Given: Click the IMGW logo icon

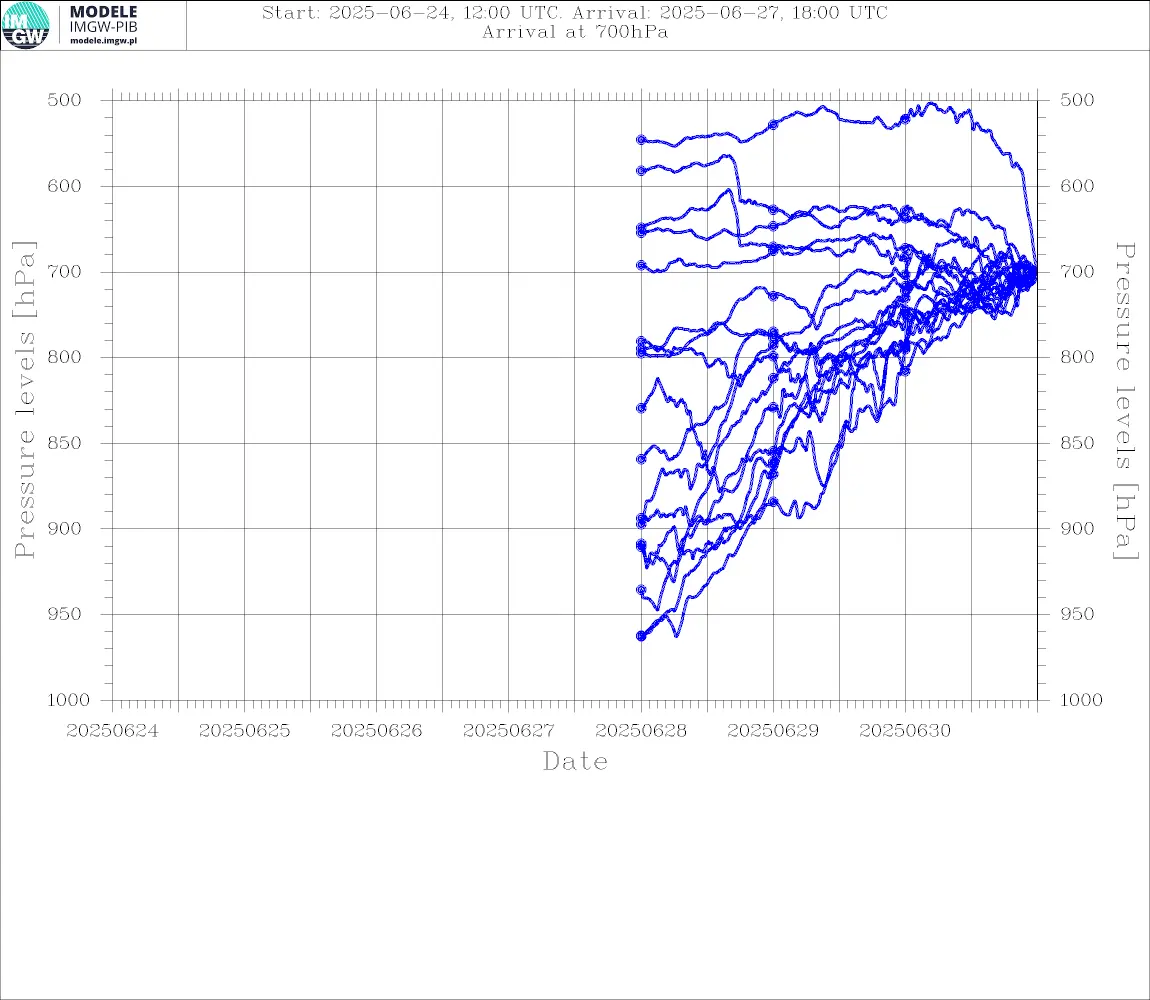Looking at the screenshot, I should click(x=26, y=26).
